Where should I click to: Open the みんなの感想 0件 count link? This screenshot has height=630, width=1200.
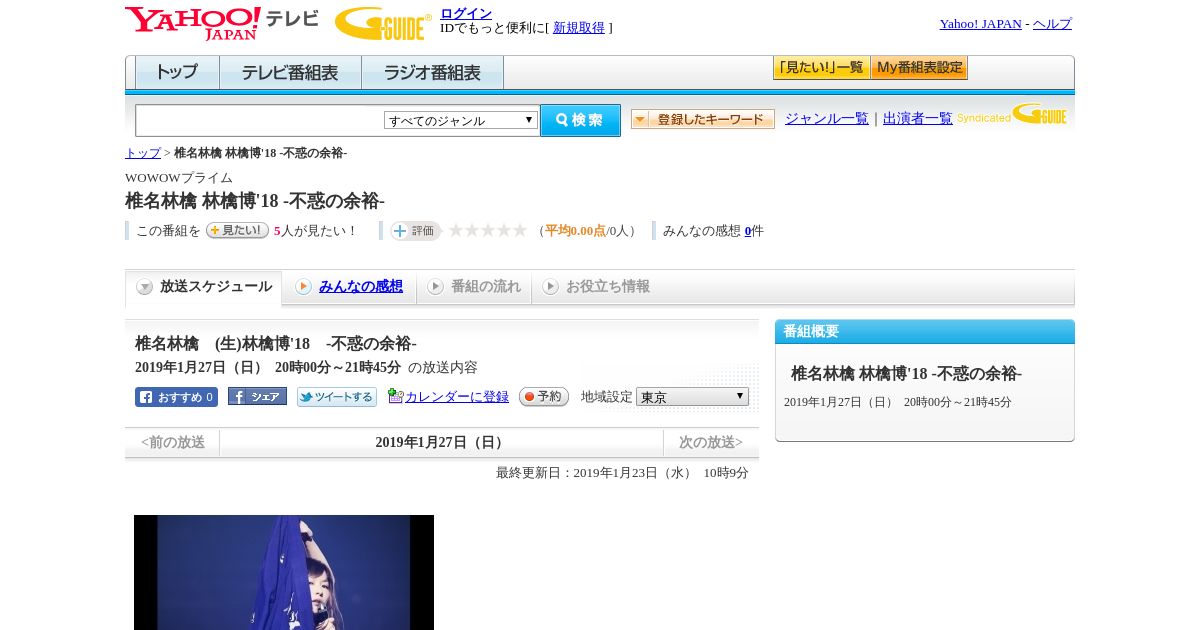click(748, 231)
